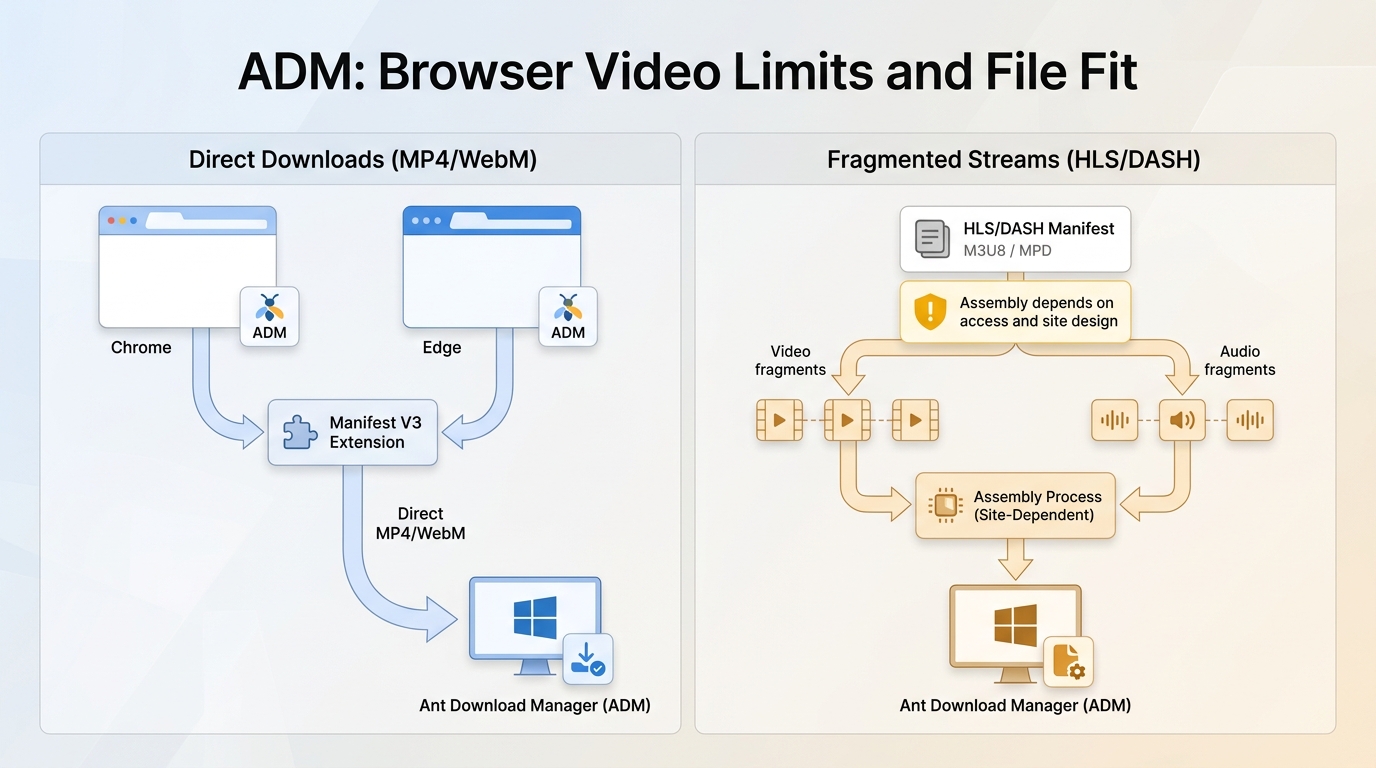Click the speaker audio fragment icon
The image size is (1376, 768).
pyautogui.click(x=1182, y=420)
